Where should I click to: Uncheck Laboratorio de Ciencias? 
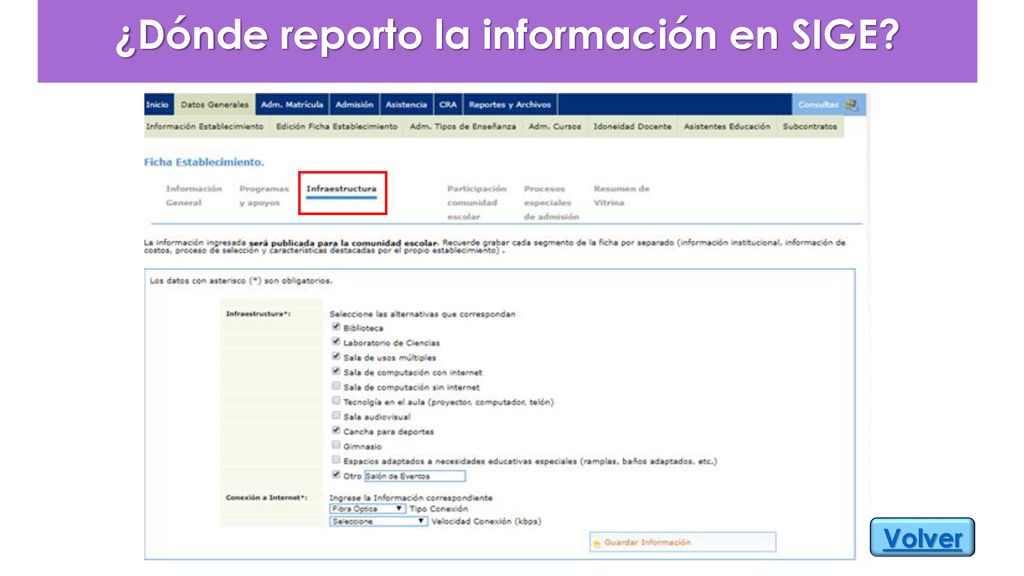(336, 342)
